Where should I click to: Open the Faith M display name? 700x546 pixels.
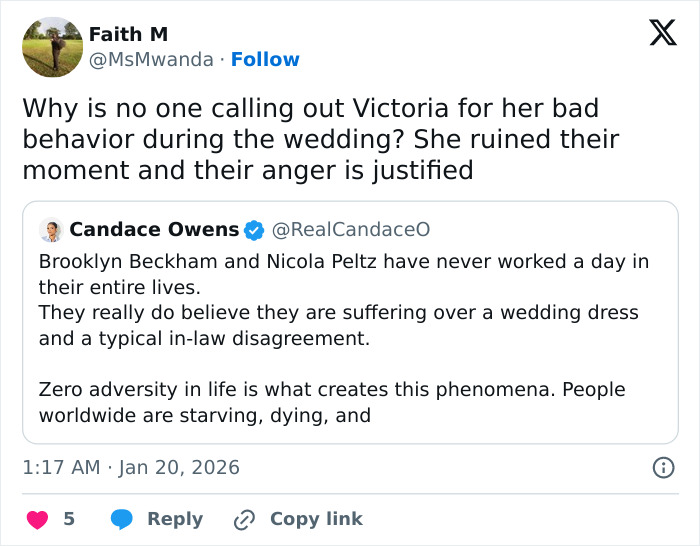[x=128, y=35]
